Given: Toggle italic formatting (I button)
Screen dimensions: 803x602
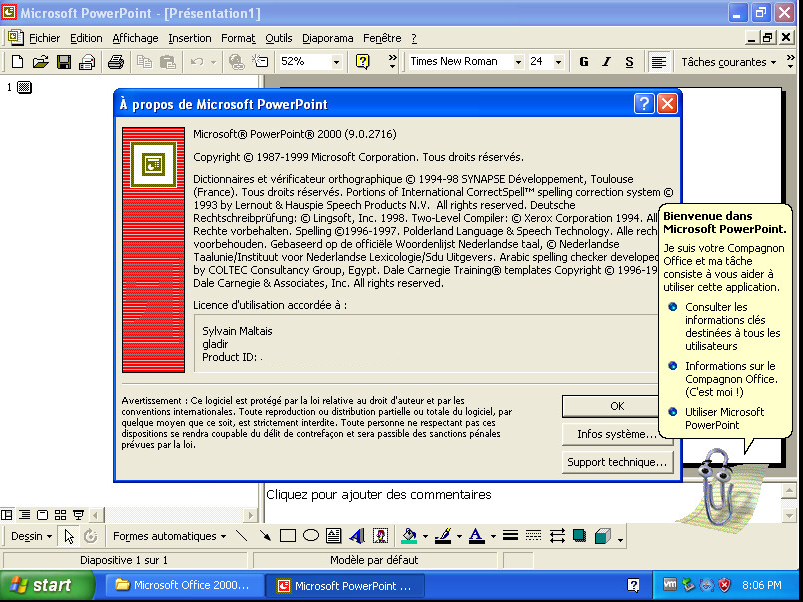Looking at the screenshot, I should click(606, 62).
